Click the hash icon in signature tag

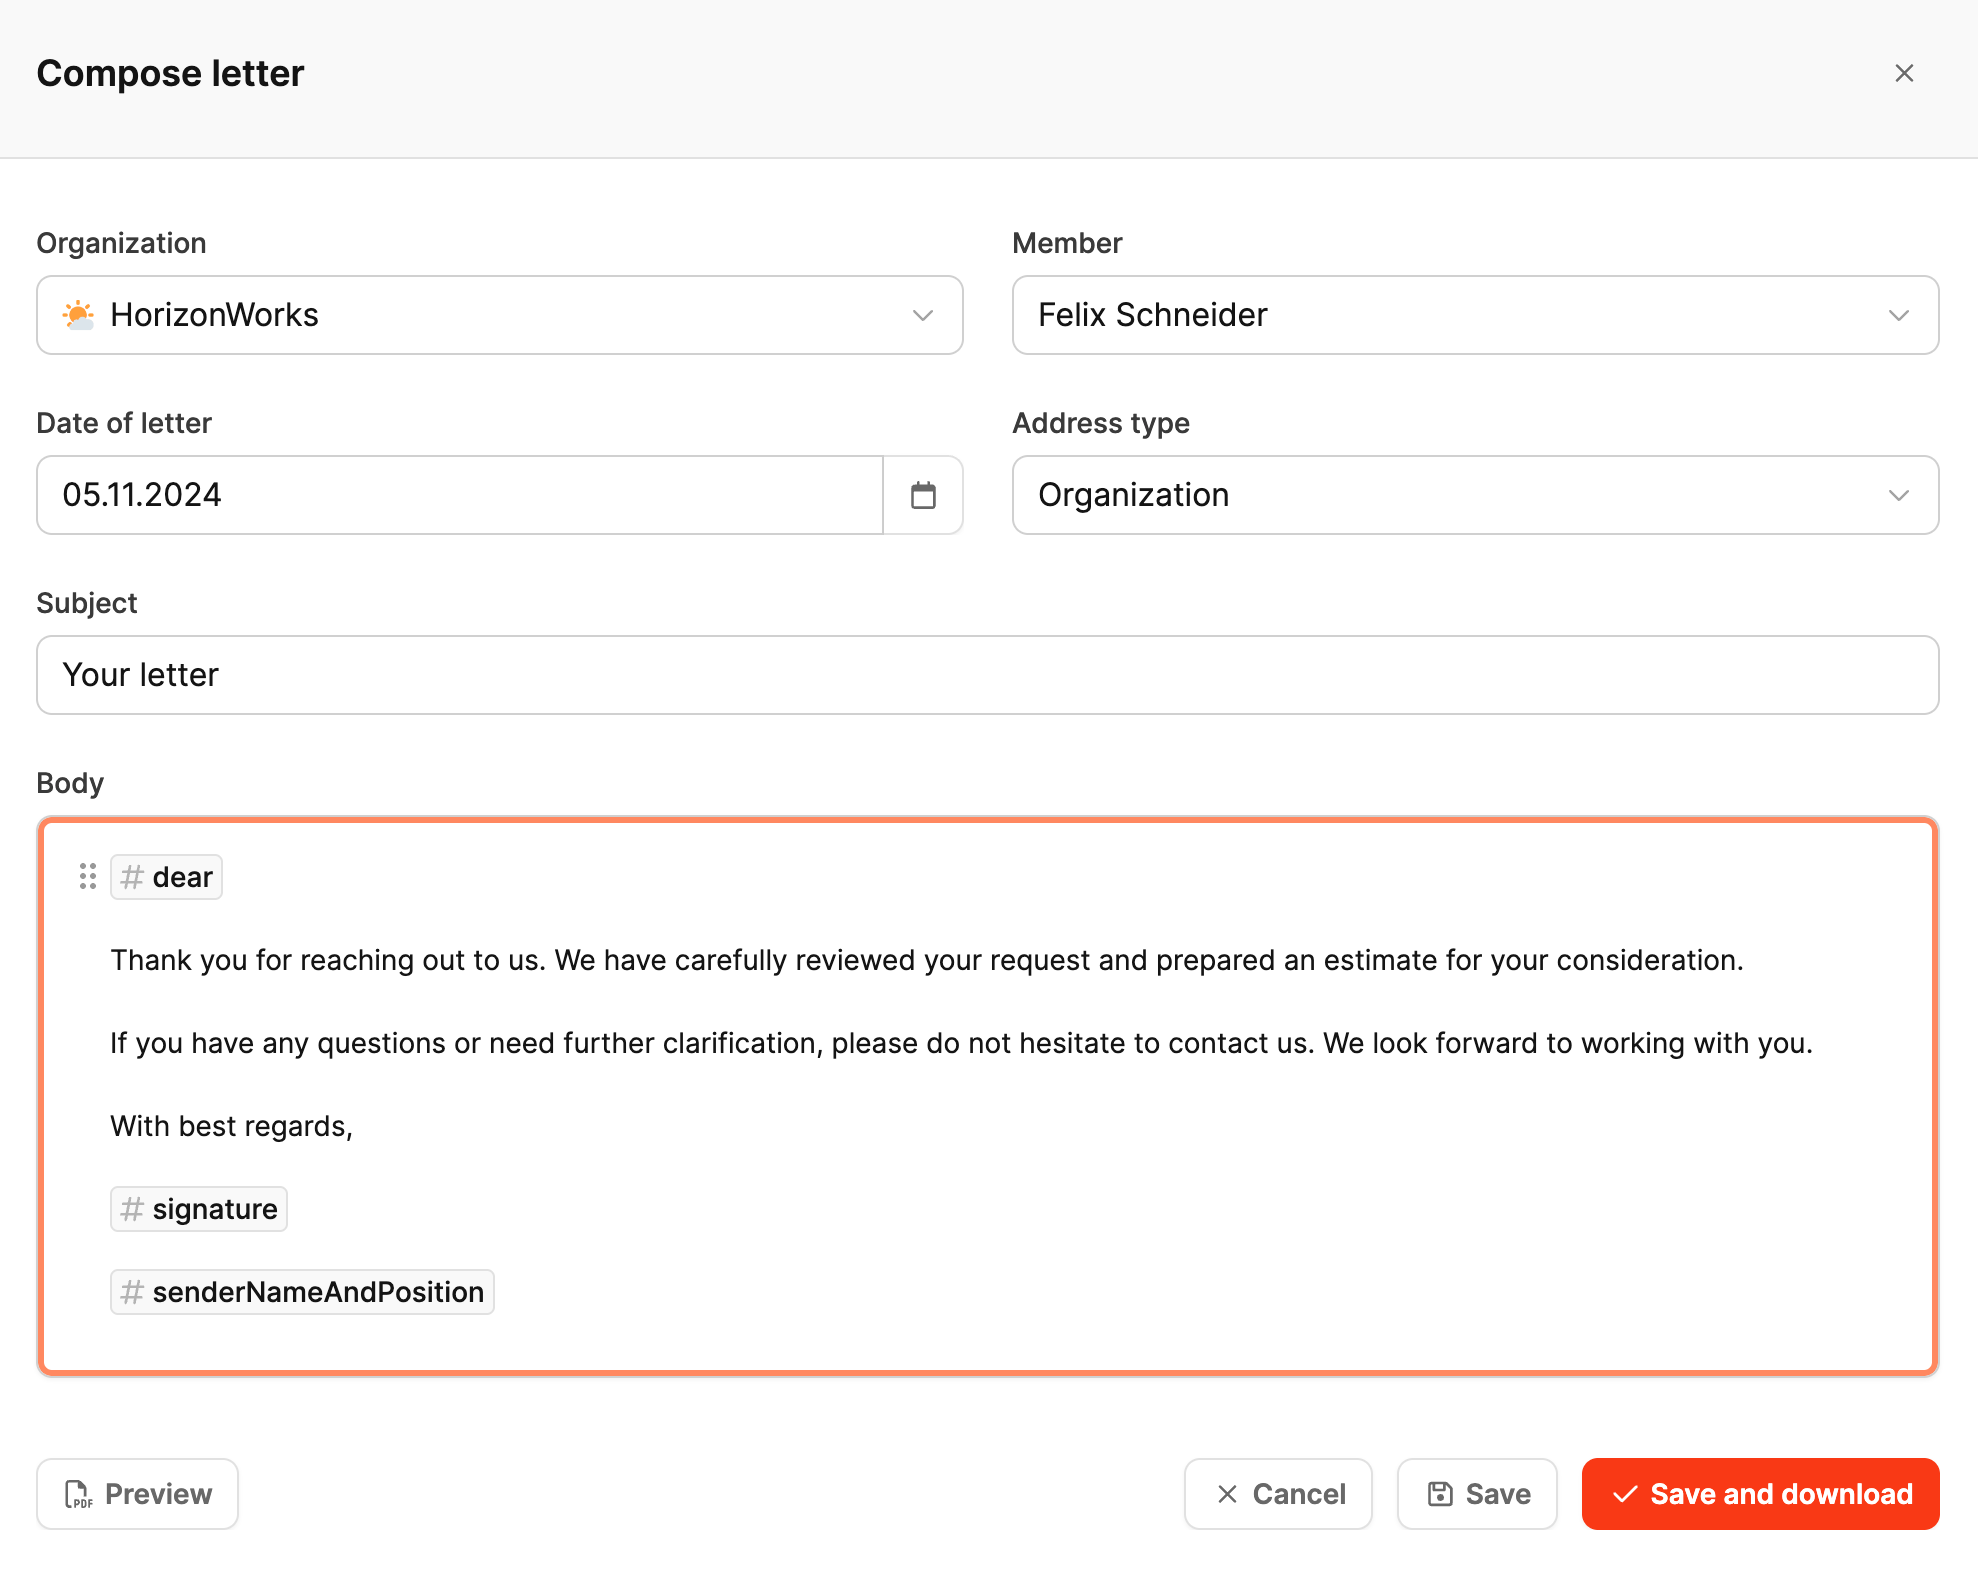pyautogui.click(x=132, y=1209)
